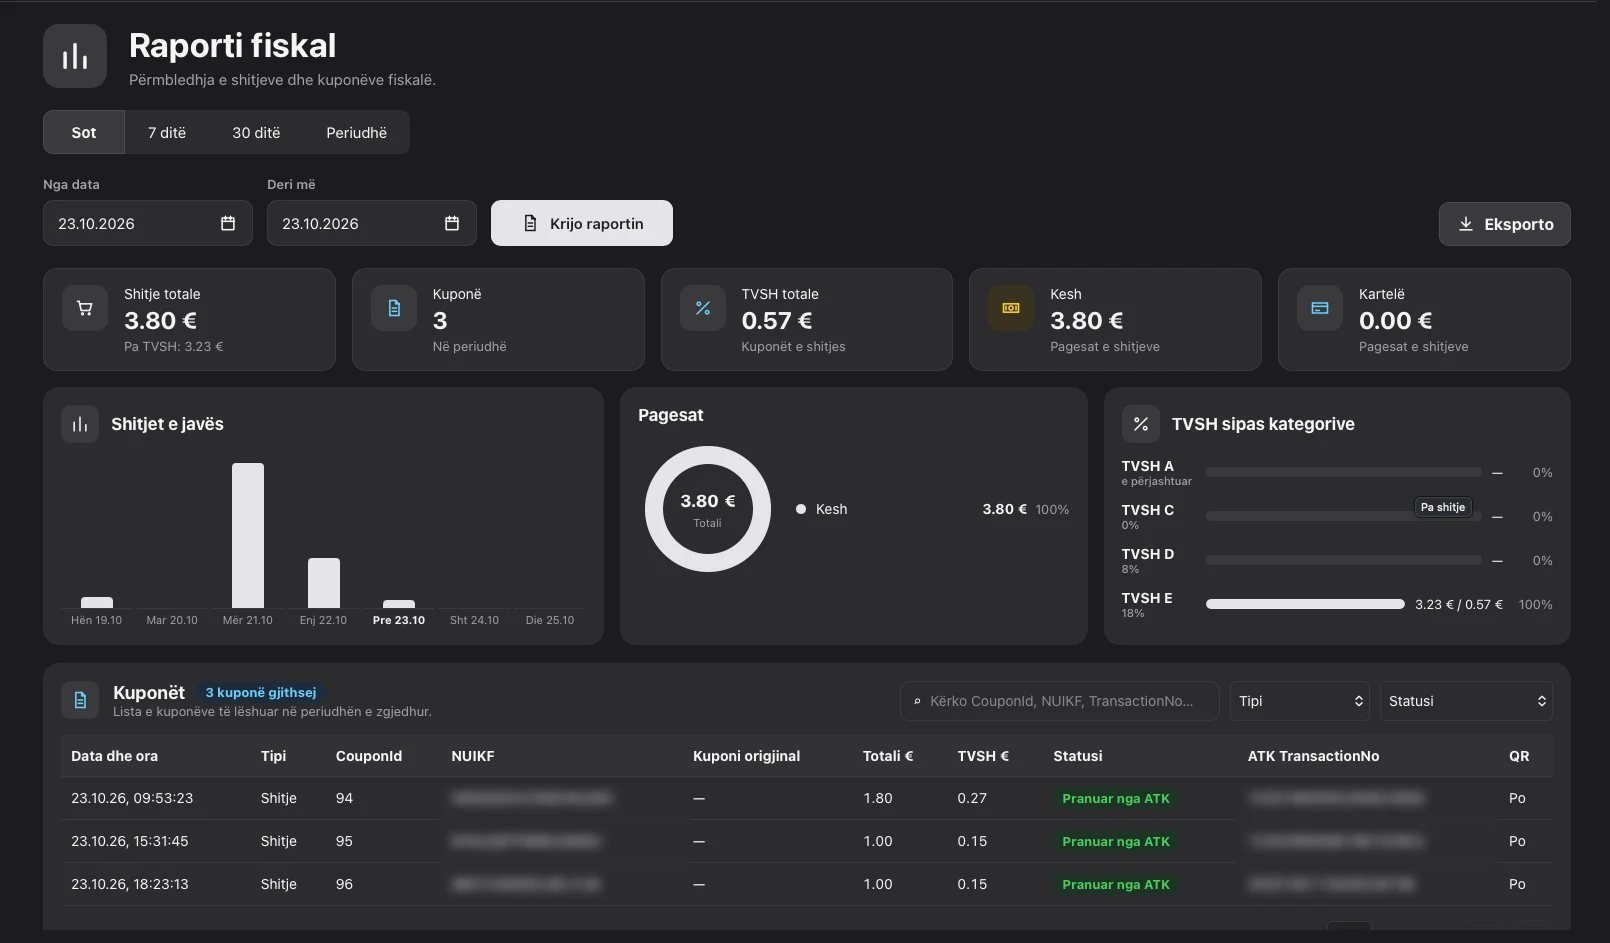Screen dimensions: 1610x943
Task: Click the Kesh legend entry in Pagesat
Action: click(822, 509)
